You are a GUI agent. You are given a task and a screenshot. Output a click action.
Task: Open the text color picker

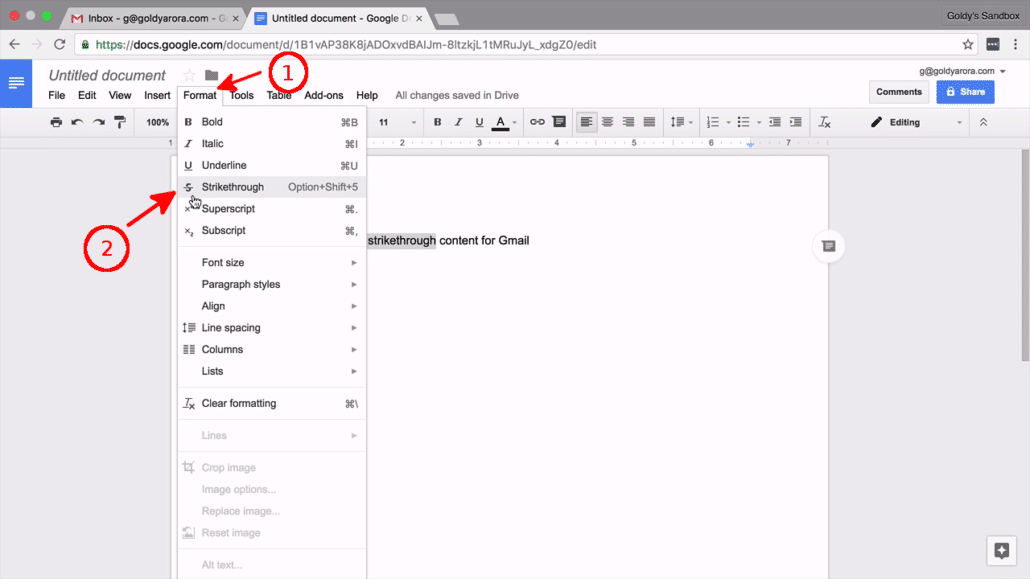[x=499, y=121]
